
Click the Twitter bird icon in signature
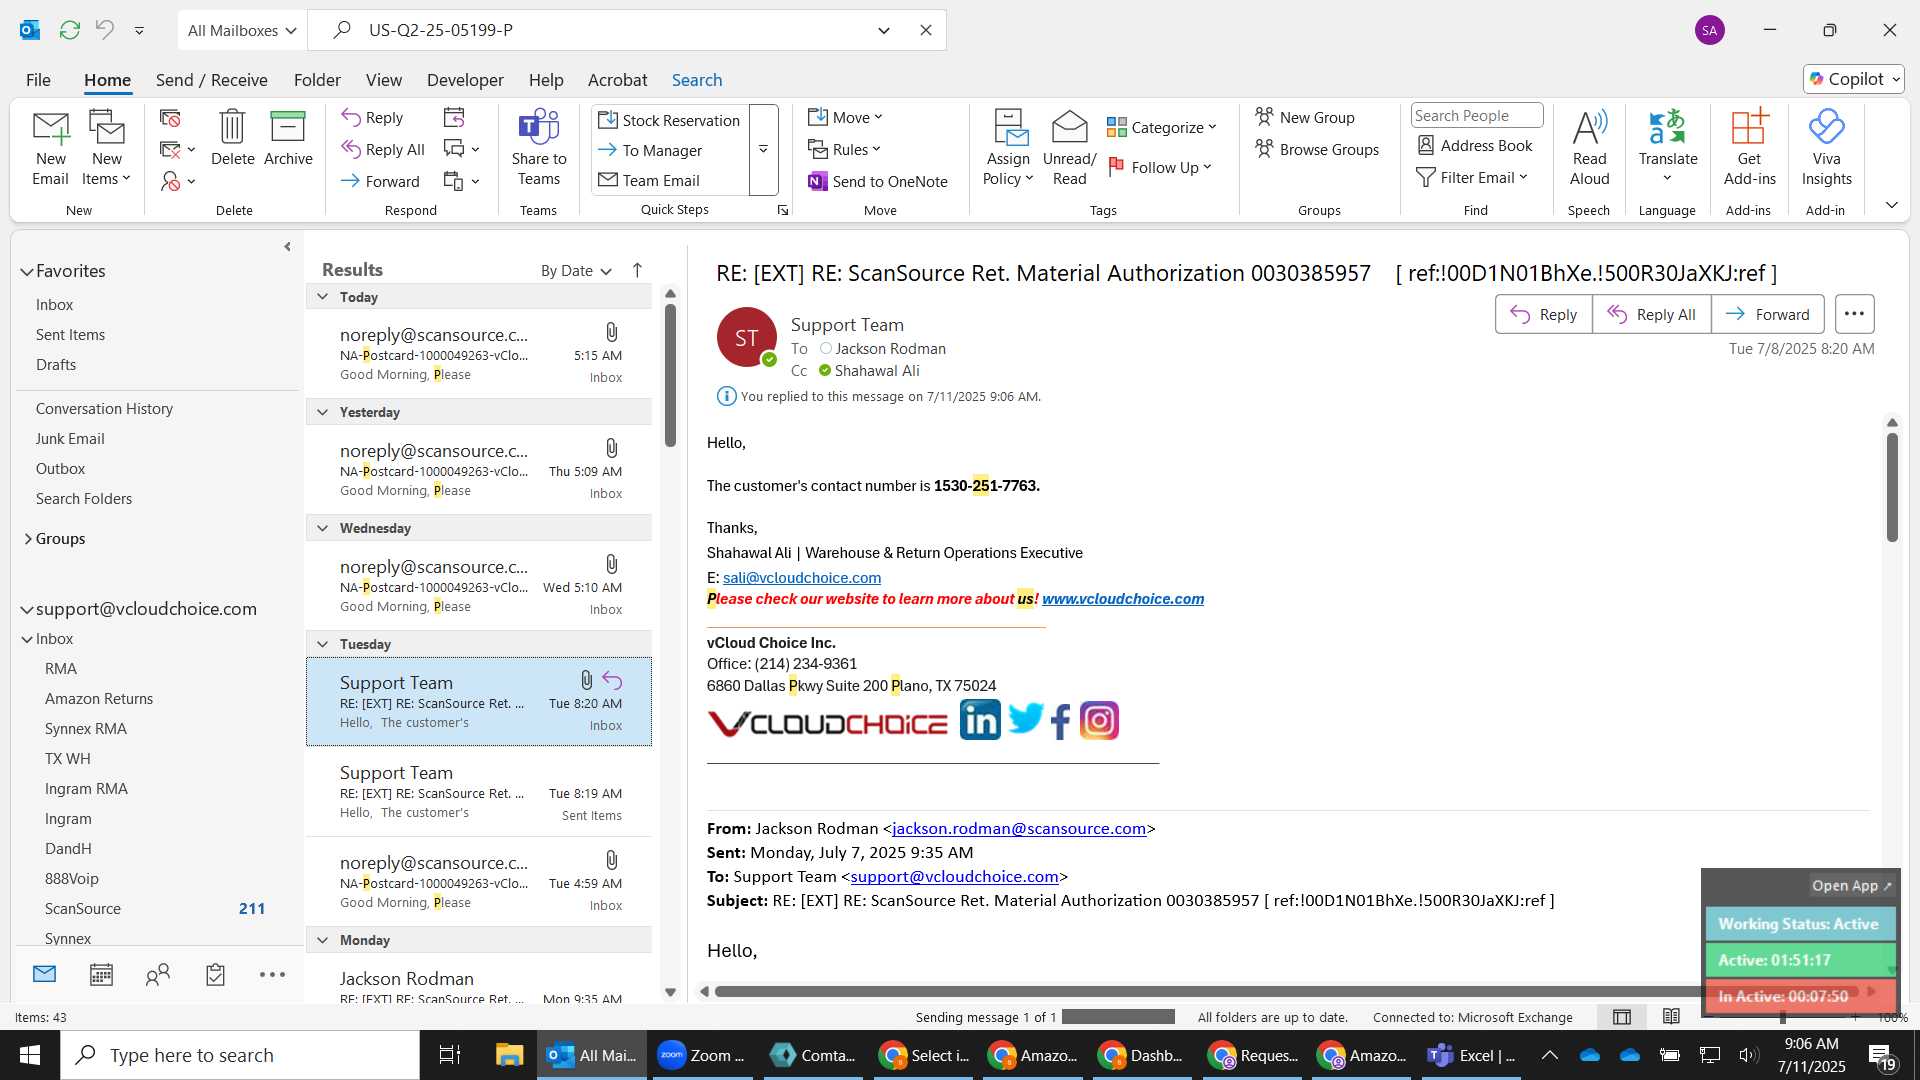tap(1025, 718)
